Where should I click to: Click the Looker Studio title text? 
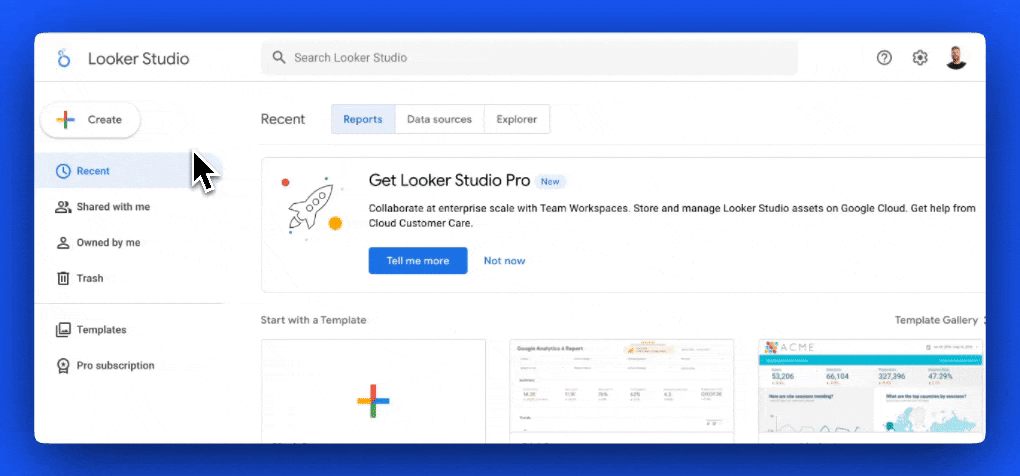tap(139, 59)
